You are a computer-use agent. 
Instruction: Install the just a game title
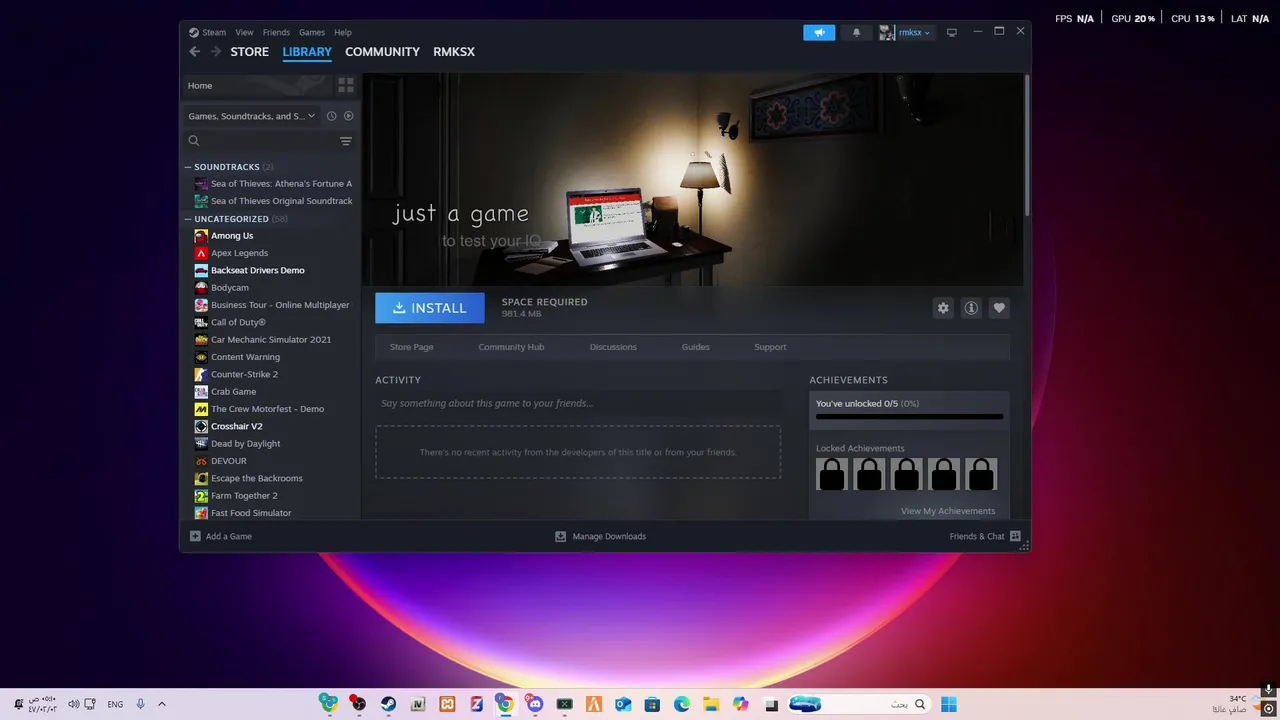coord(430,308)
